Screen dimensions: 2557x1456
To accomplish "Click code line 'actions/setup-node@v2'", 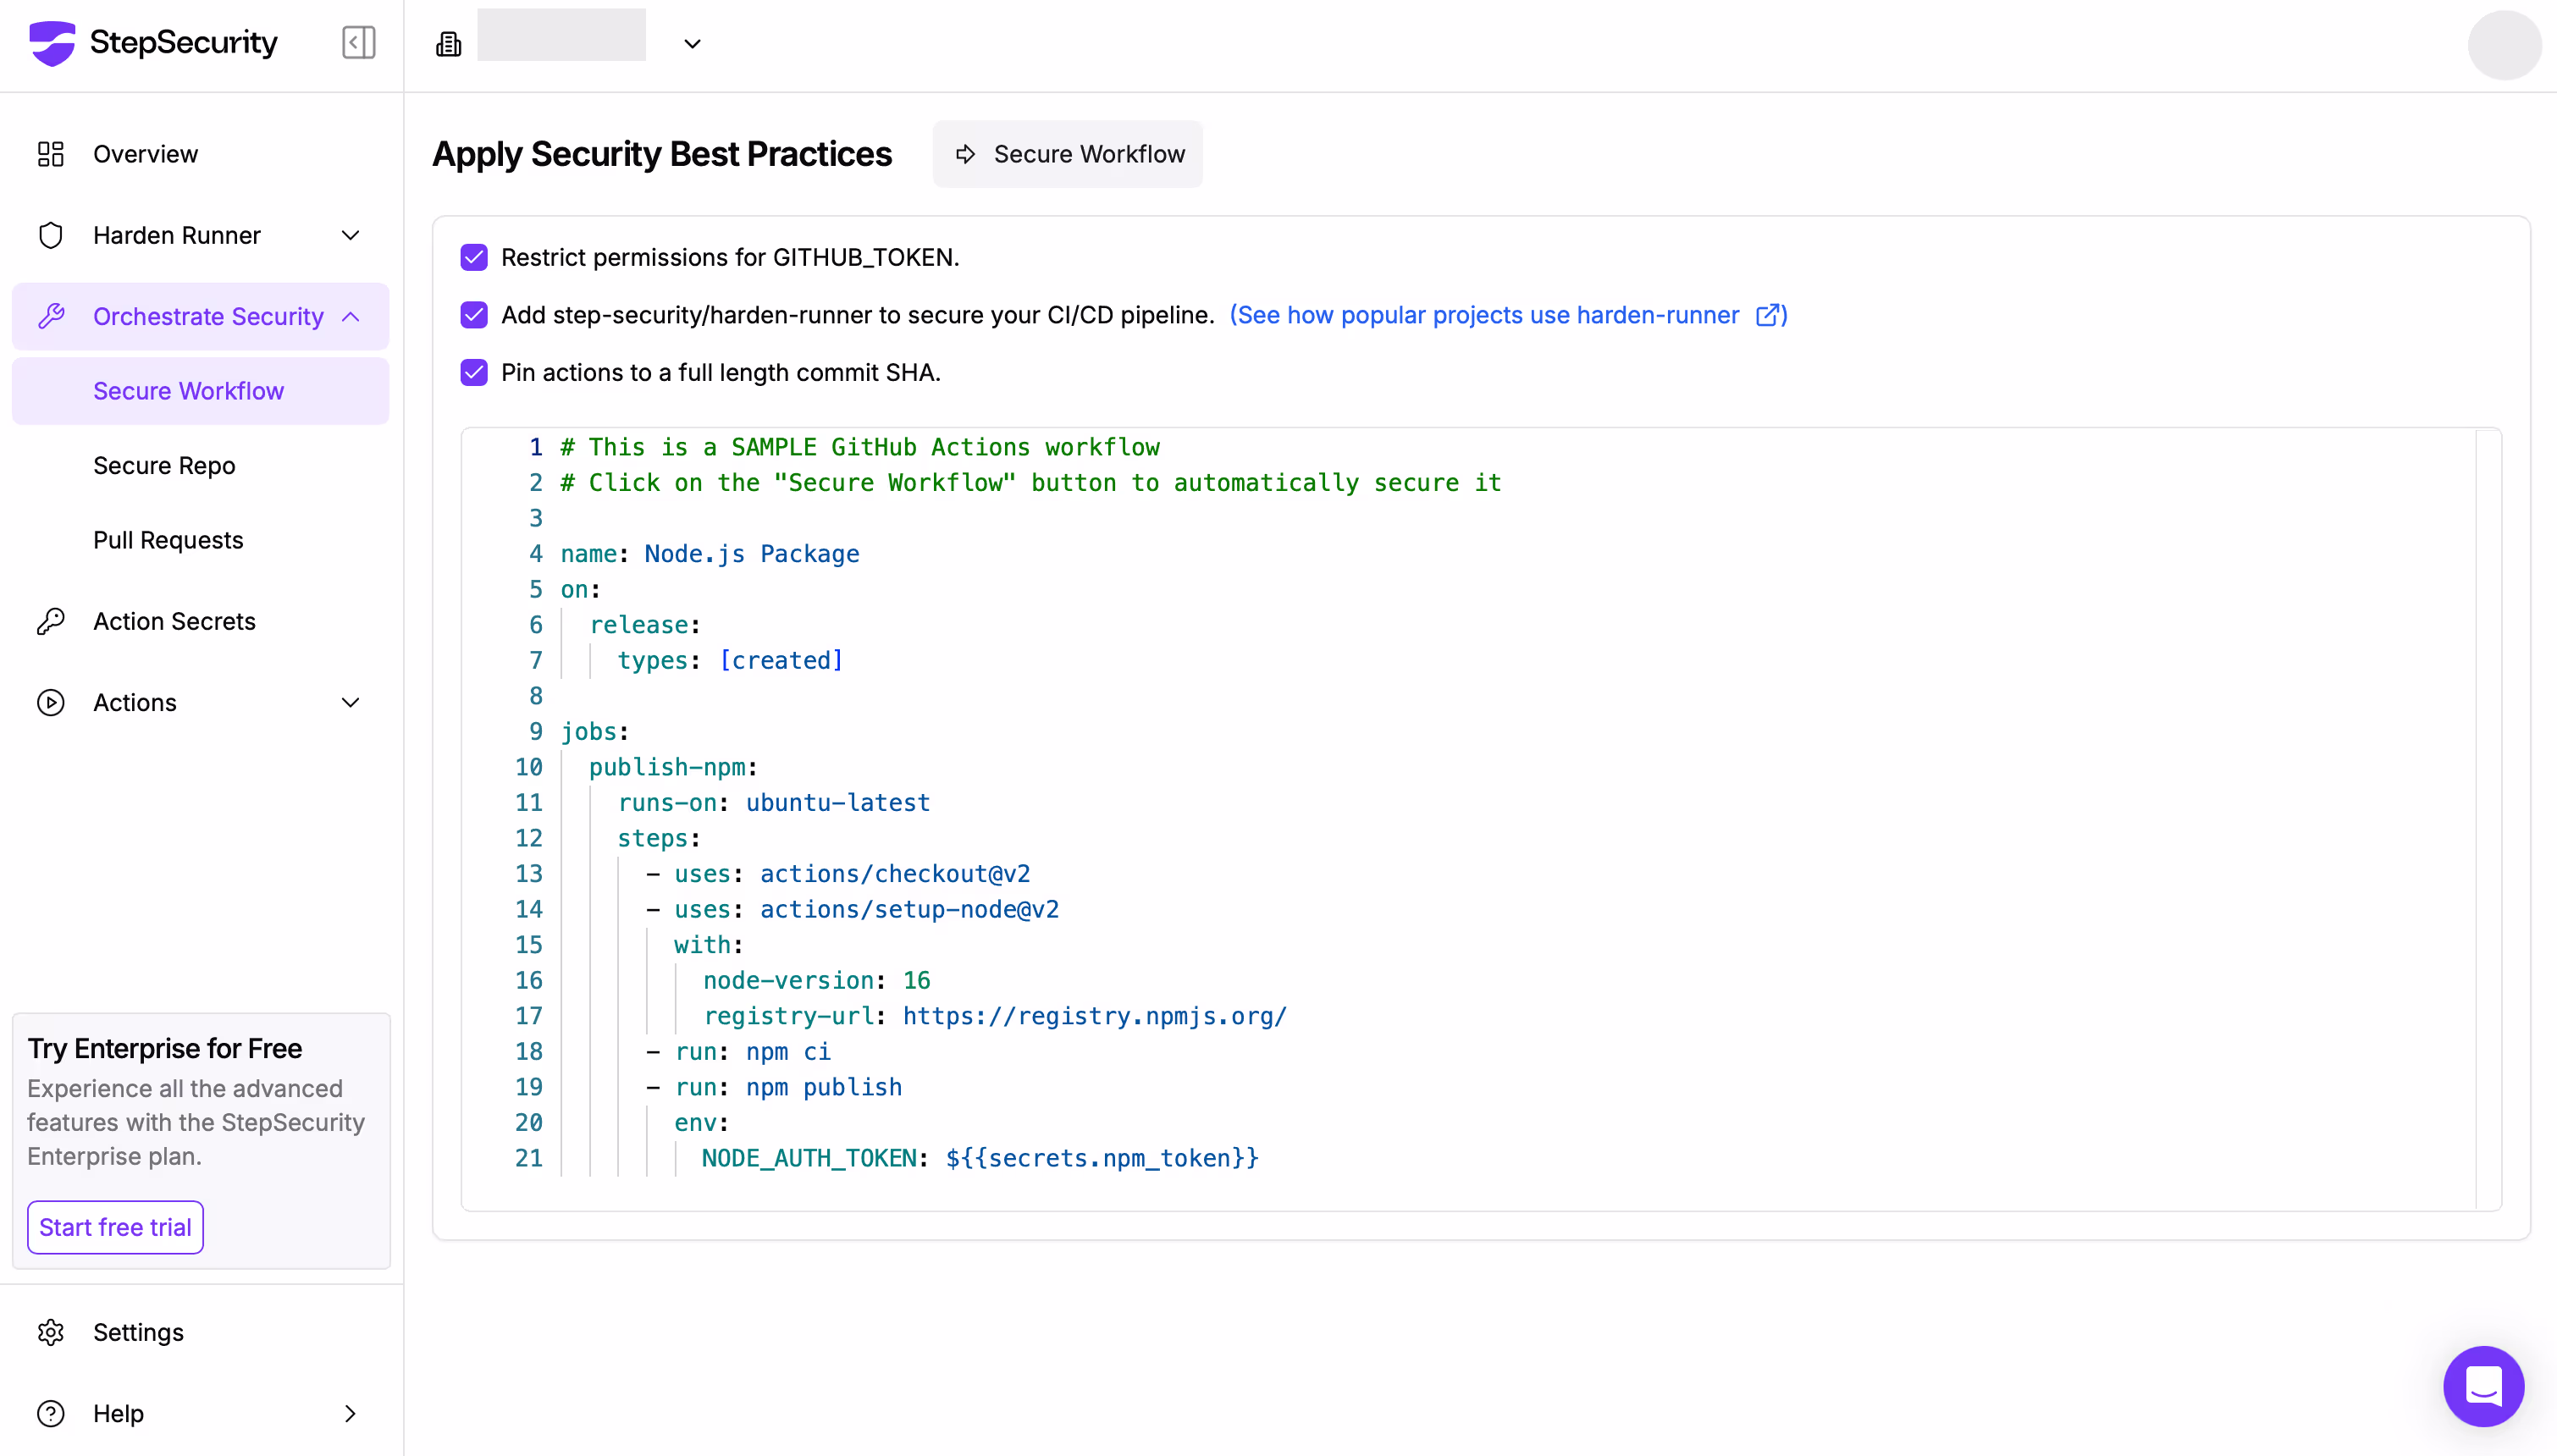I will [909, 909].
